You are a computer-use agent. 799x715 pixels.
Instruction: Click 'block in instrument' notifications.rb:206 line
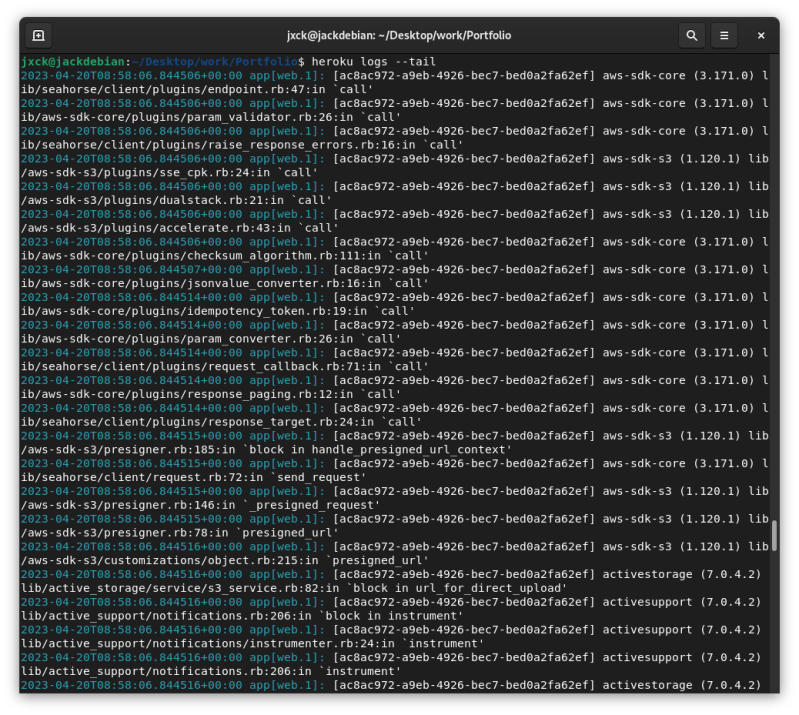point(242,616)
